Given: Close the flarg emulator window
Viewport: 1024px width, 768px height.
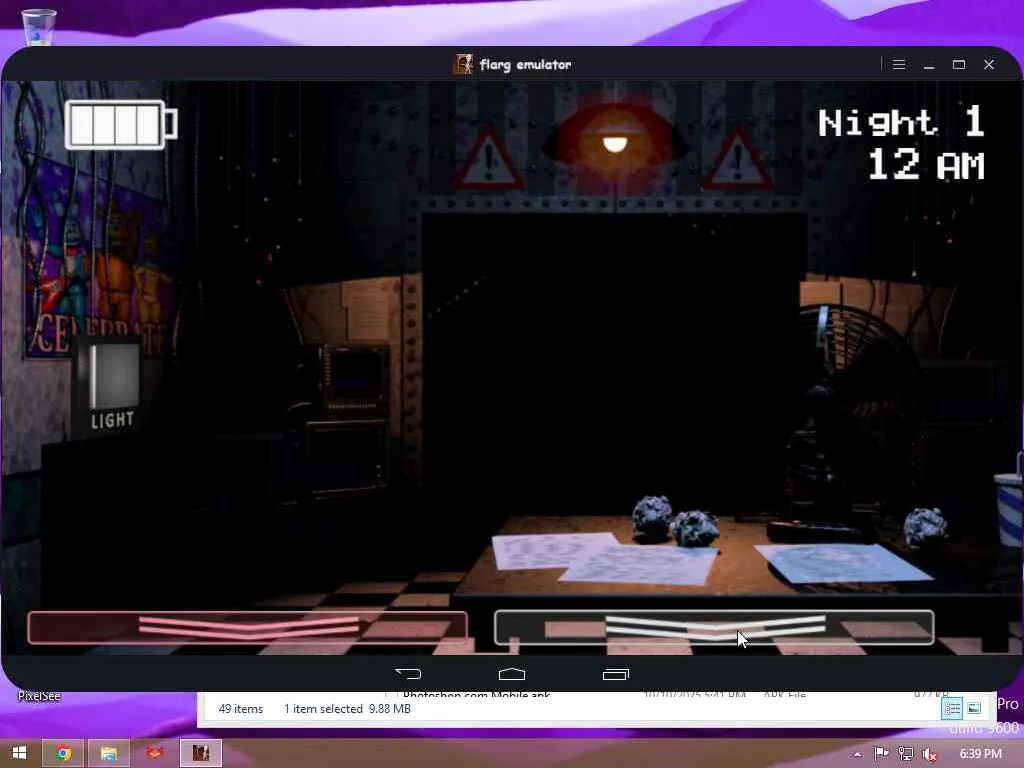Looking at the screenshot, I should (x=989, y=65).
